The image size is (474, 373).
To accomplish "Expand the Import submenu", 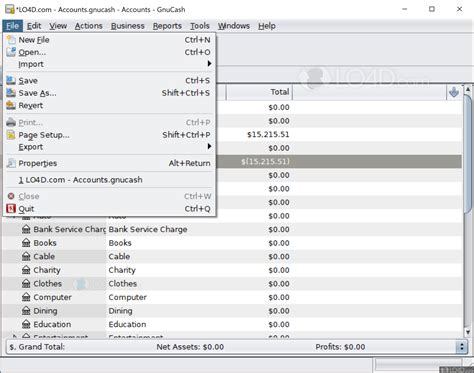I will pyautogui.click(x=109, y=64).
